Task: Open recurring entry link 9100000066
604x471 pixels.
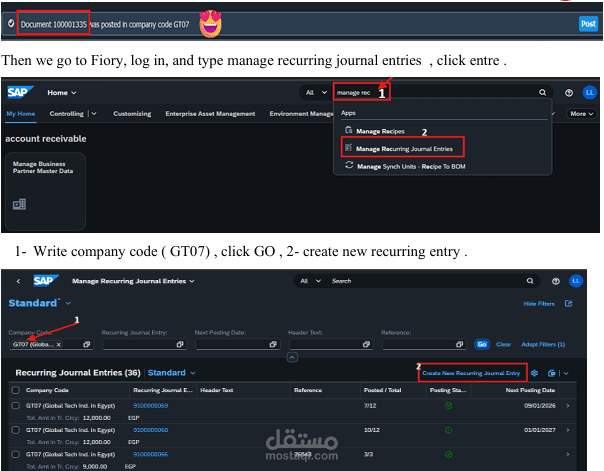Action: [x=151, y=454]
